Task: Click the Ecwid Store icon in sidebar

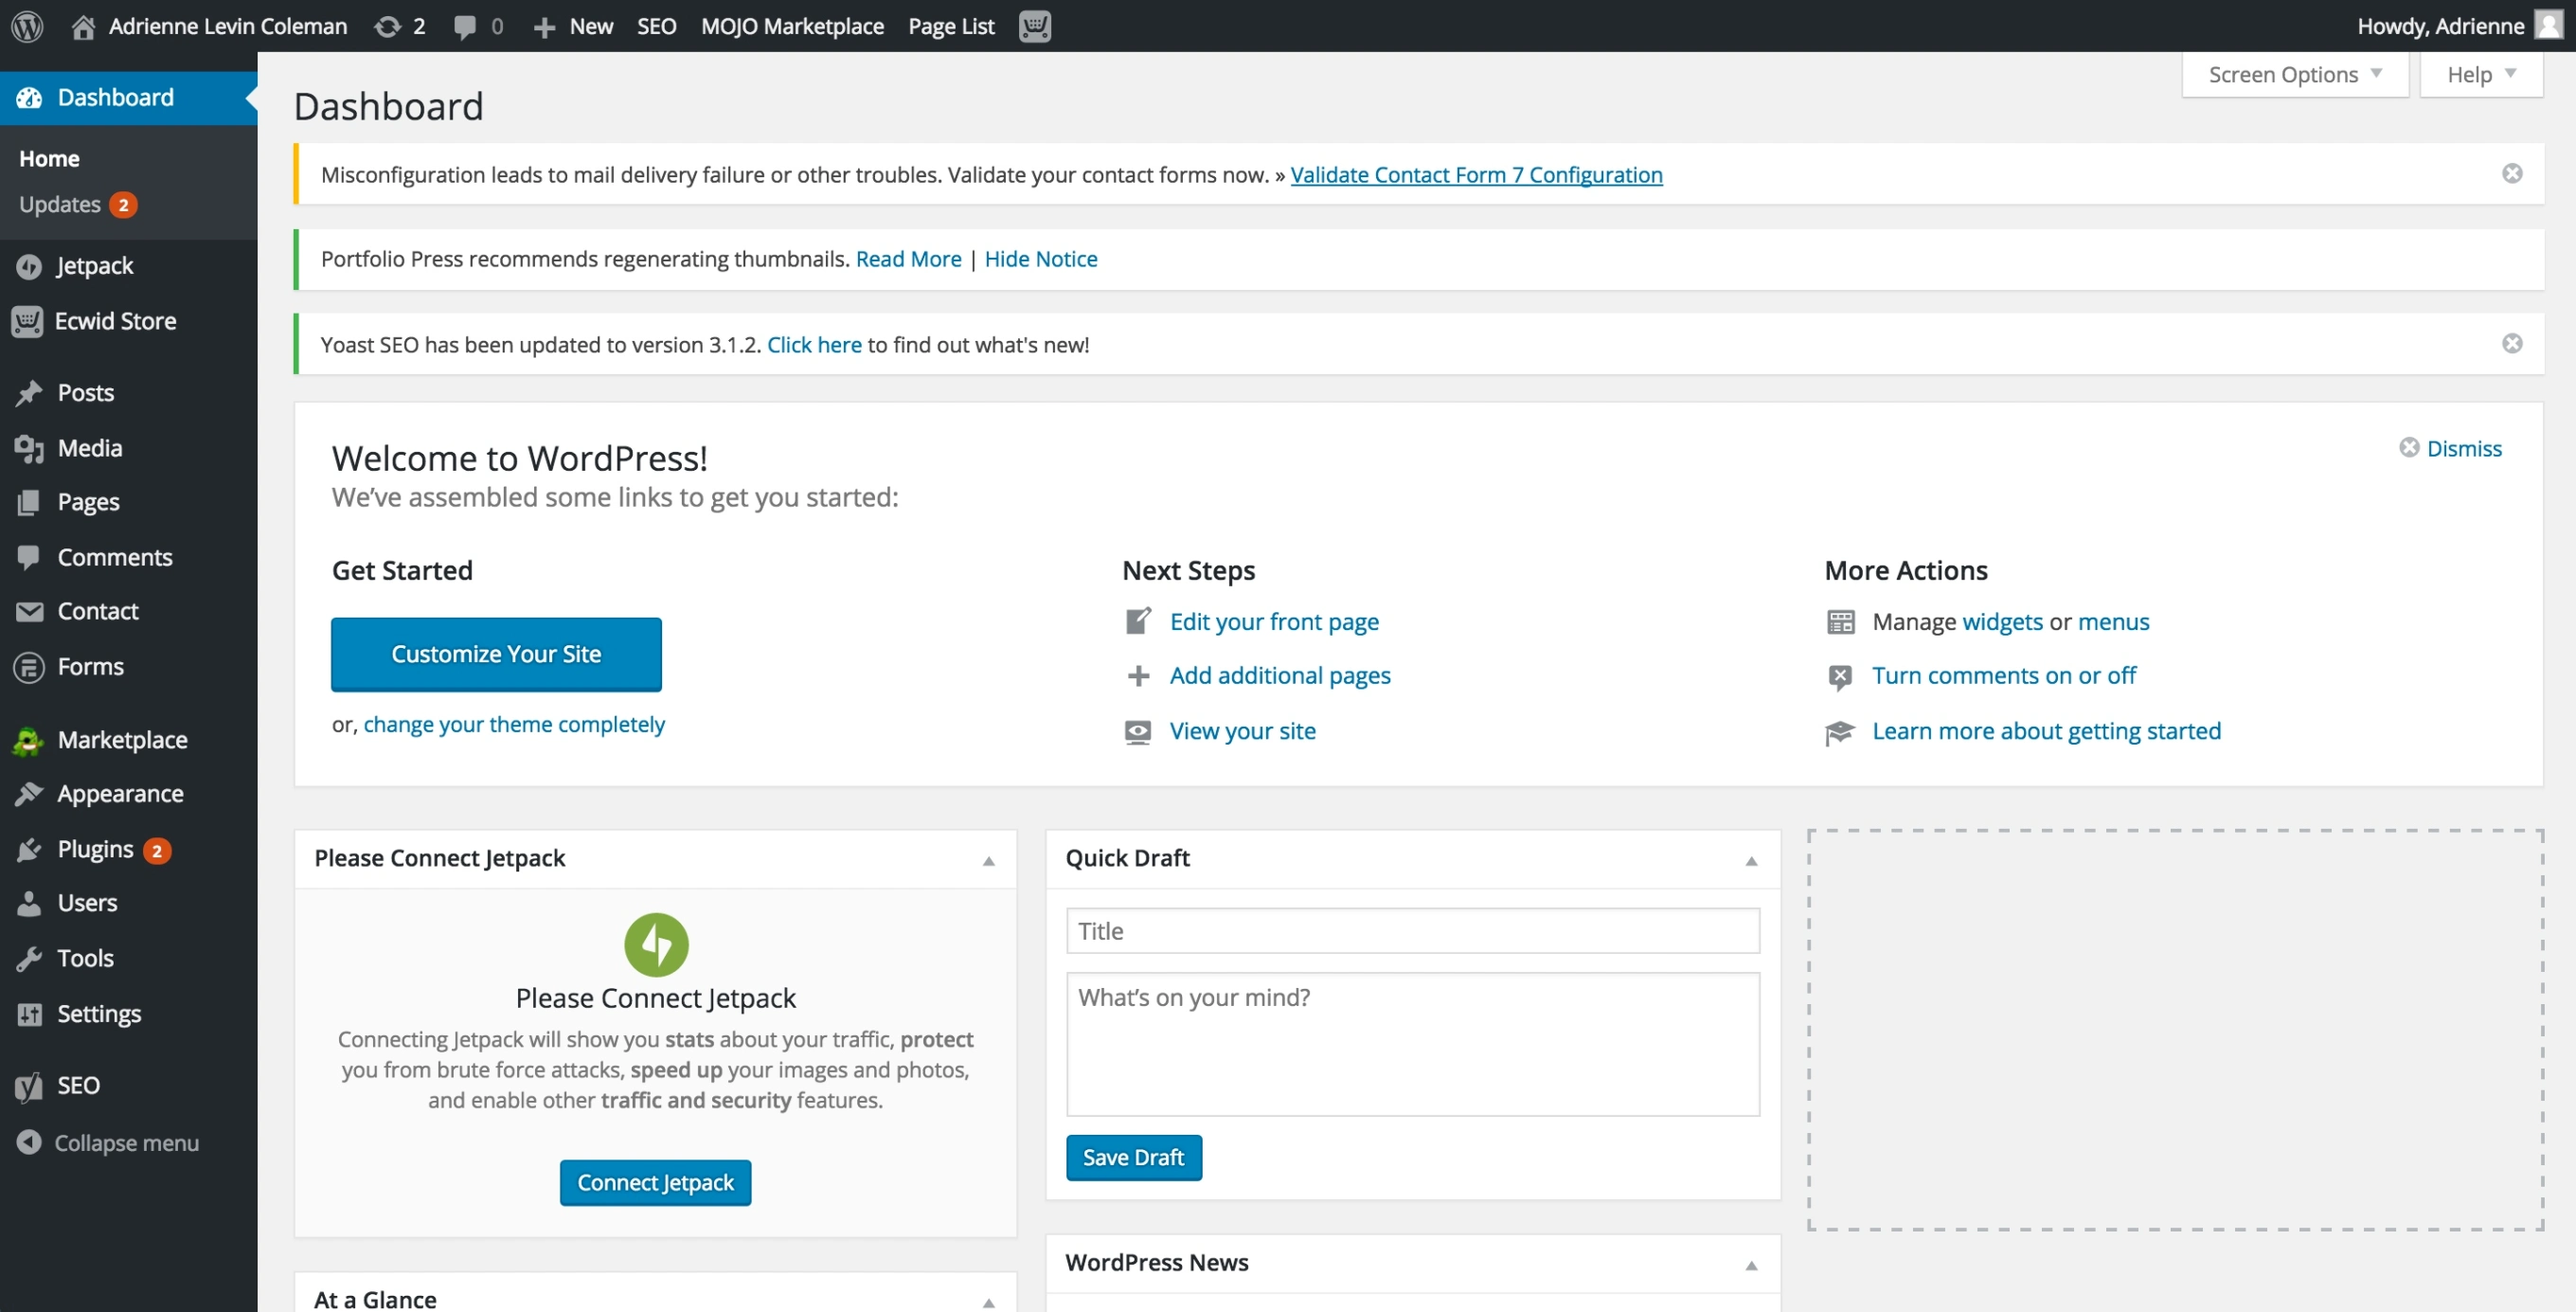Action: click(x=30, y=319)
